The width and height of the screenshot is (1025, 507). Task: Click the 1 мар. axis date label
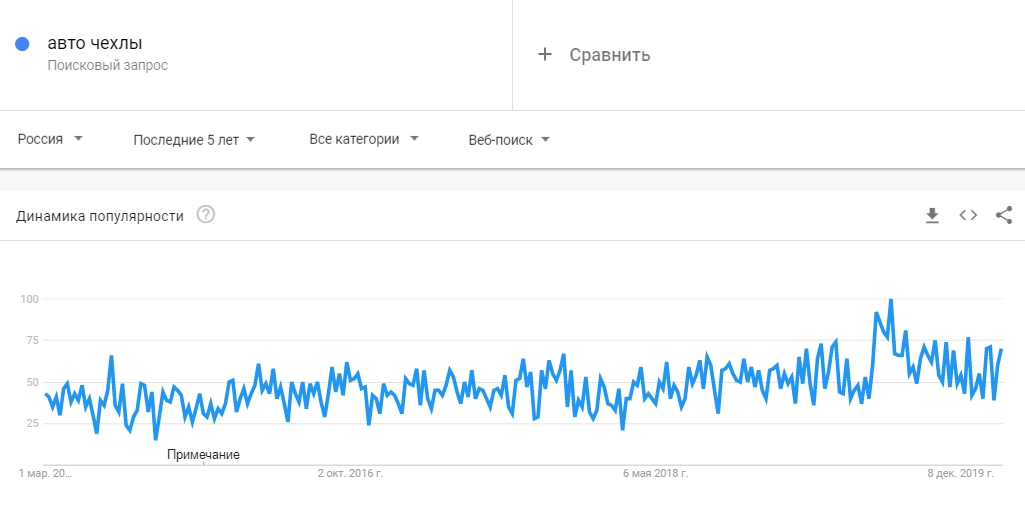[46, 473]
